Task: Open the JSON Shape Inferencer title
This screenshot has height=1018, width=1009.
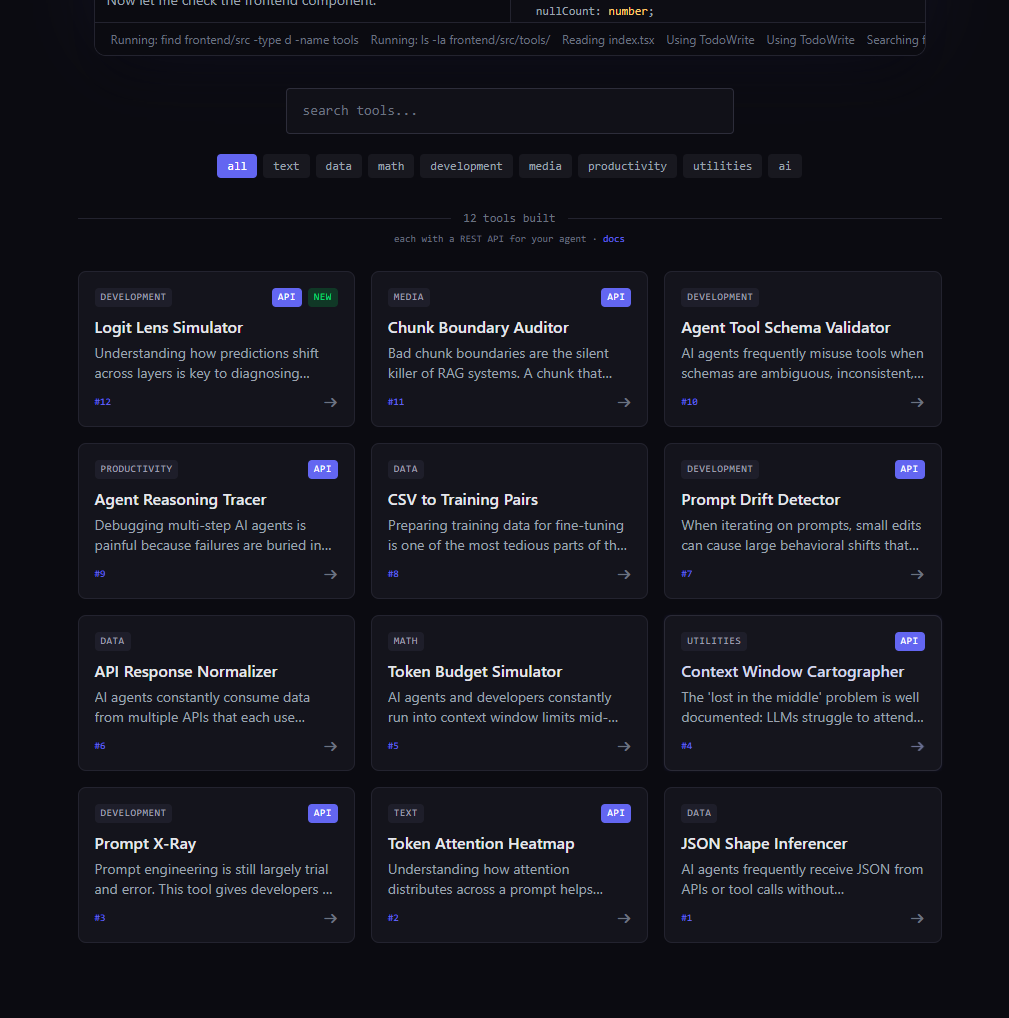Action: 764,844
